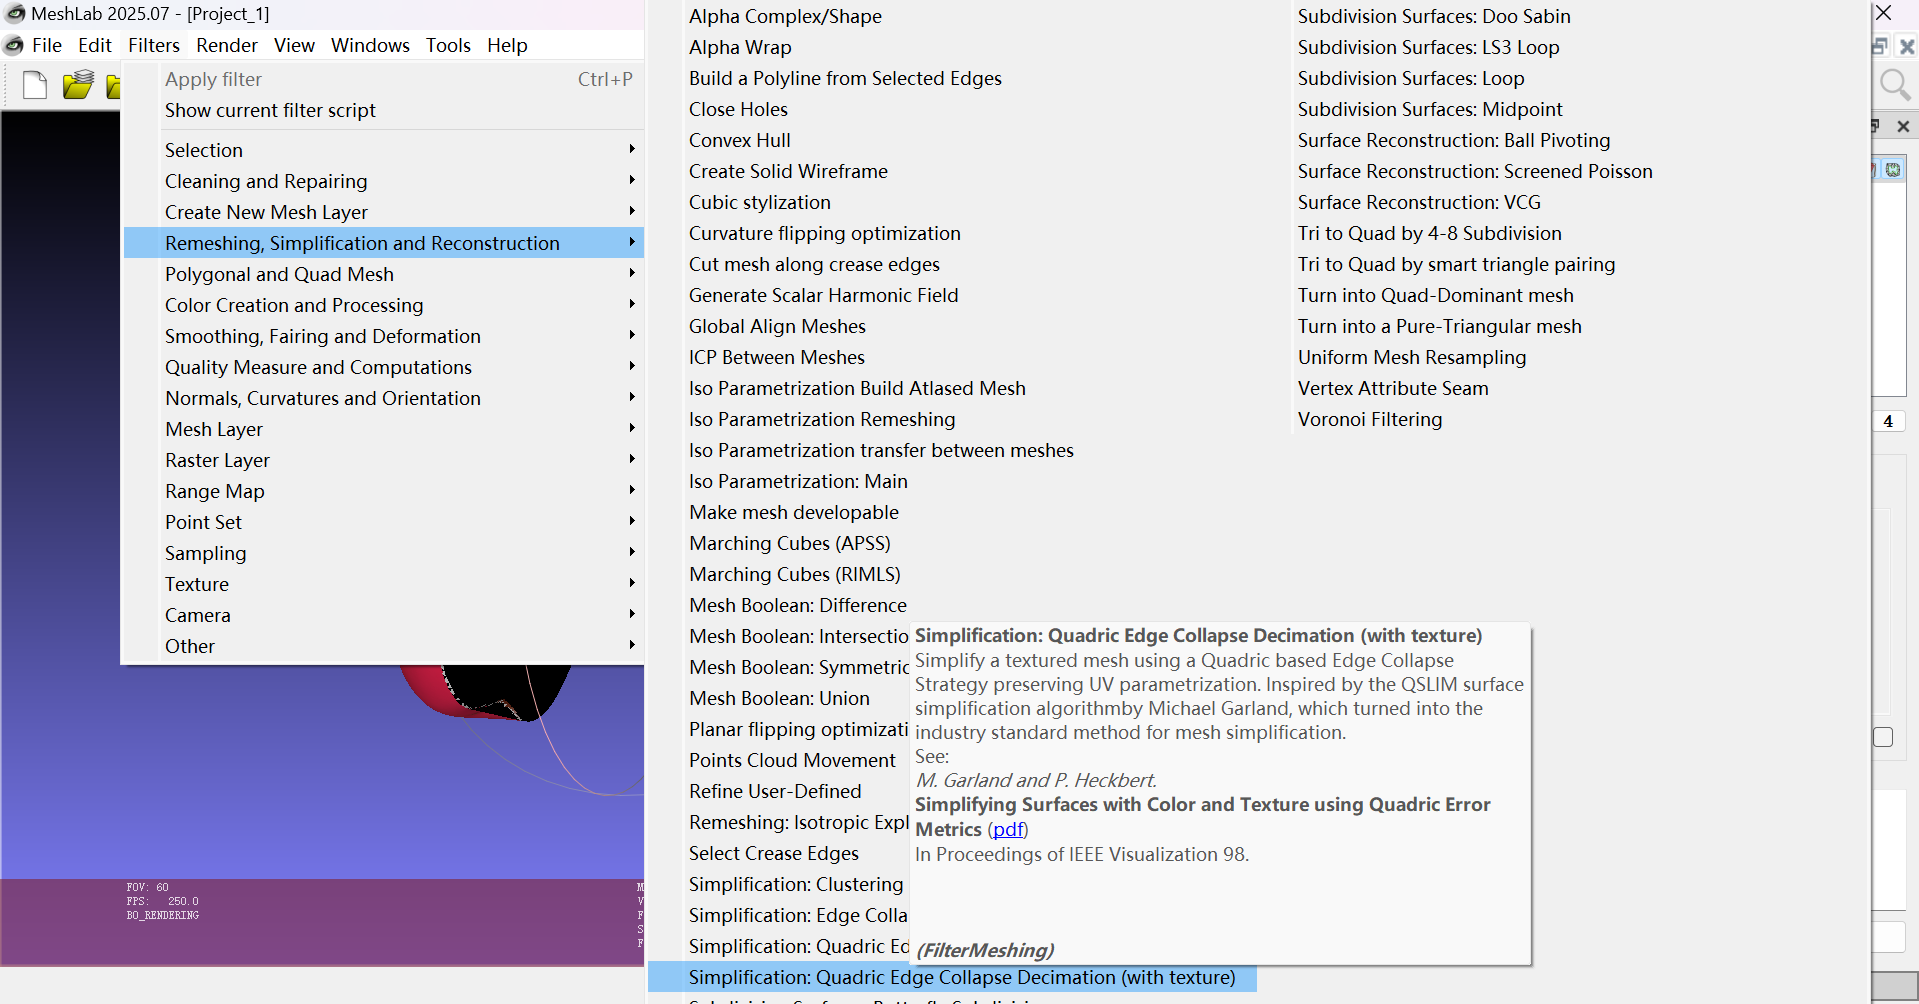The image size is (1919, 1004).
Task: Choose the Alpha Wrap filter
Action: pyautogui.click(x=740, y=47)
